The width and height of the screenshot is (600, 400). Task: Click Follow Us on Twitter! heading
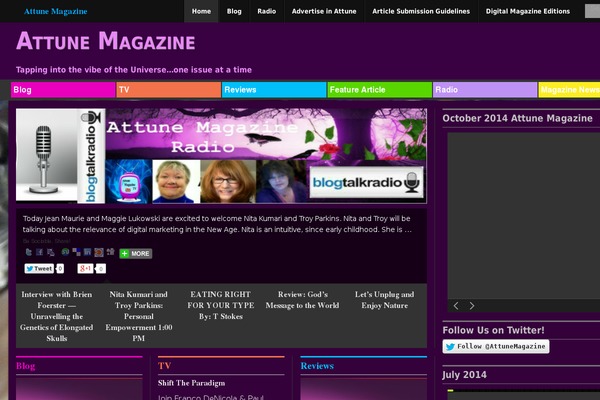[493, 330]
